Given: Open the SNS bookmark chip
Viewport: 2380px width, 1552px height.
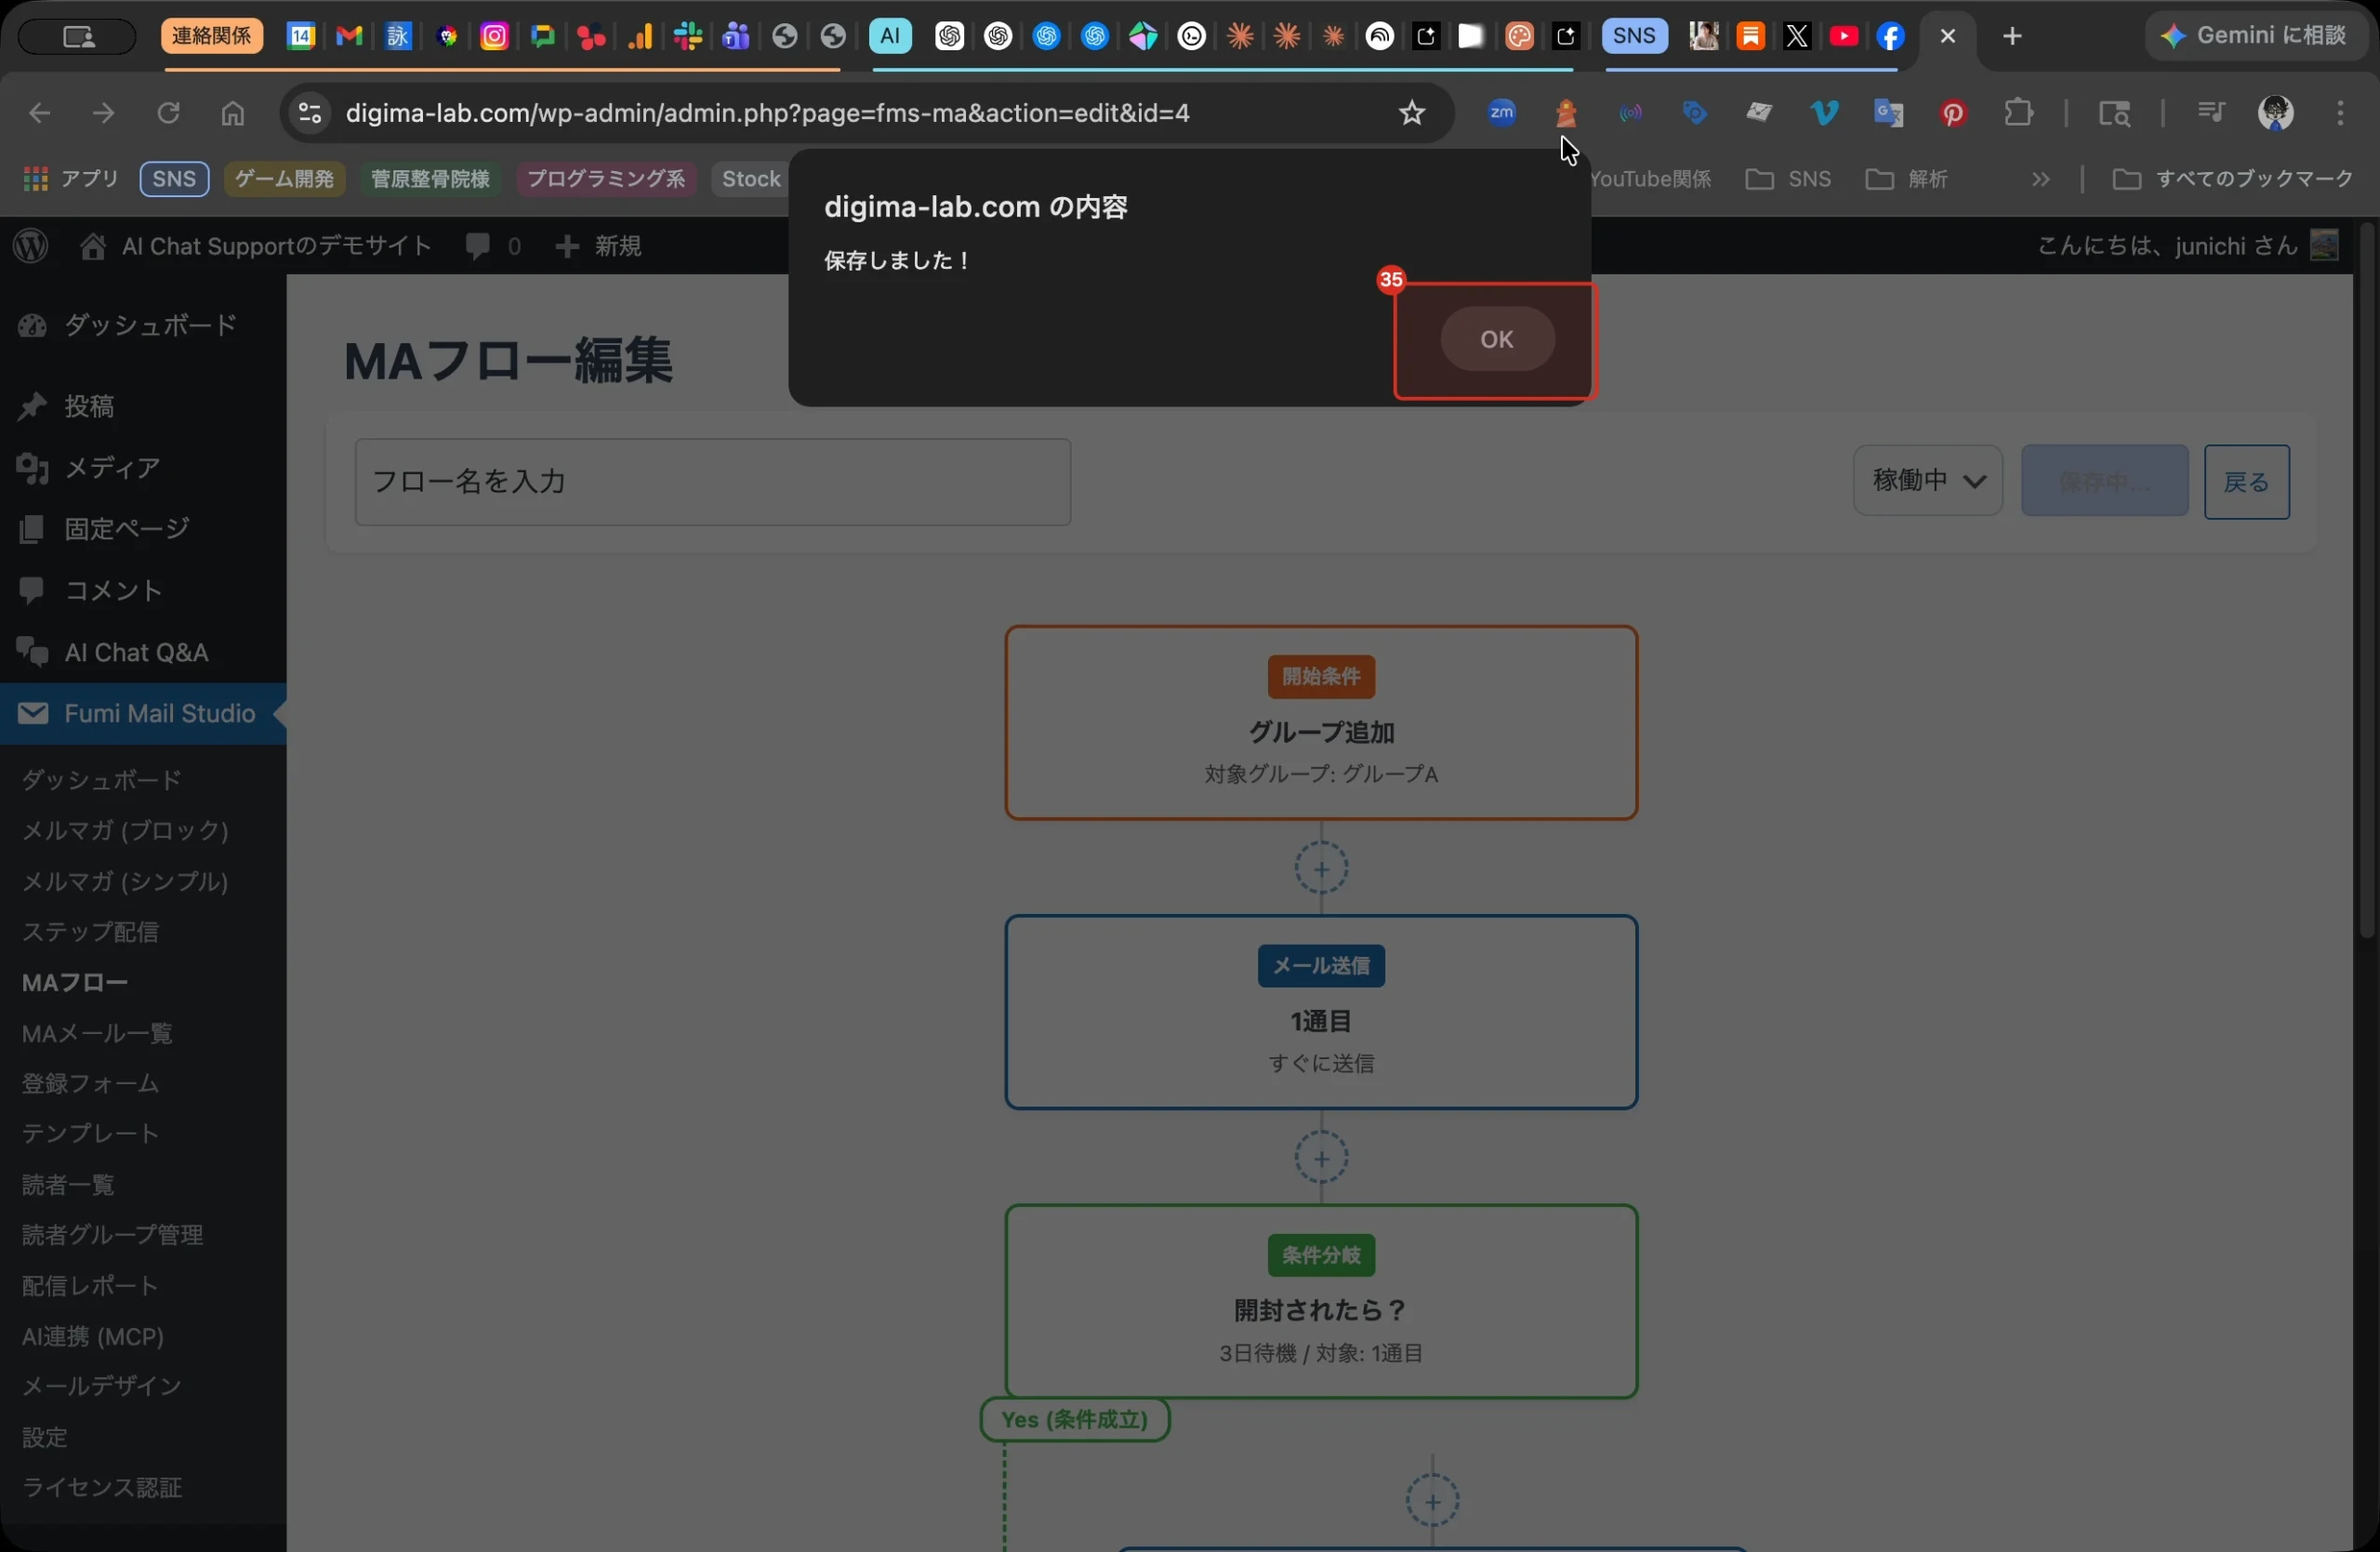Looking at the screenshot, I should (174, 179).
